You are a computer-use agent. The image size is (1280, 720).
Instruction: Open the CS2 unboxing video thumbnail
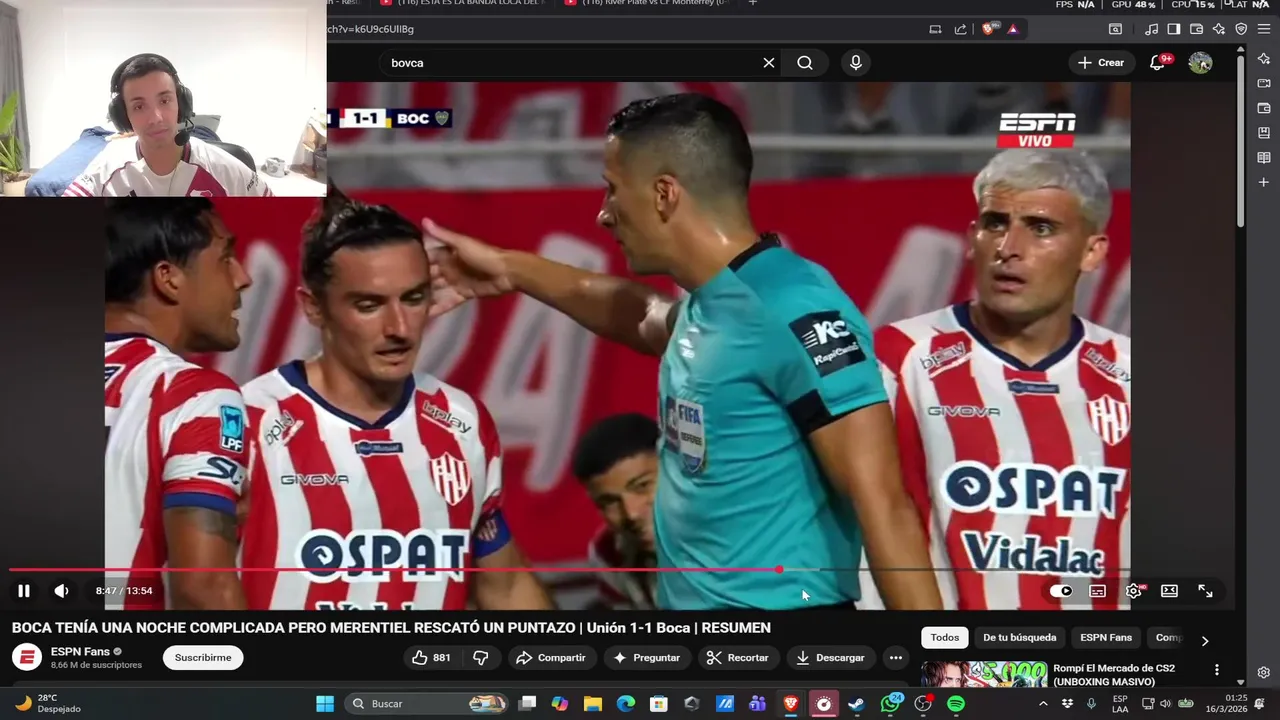point(984,674)
